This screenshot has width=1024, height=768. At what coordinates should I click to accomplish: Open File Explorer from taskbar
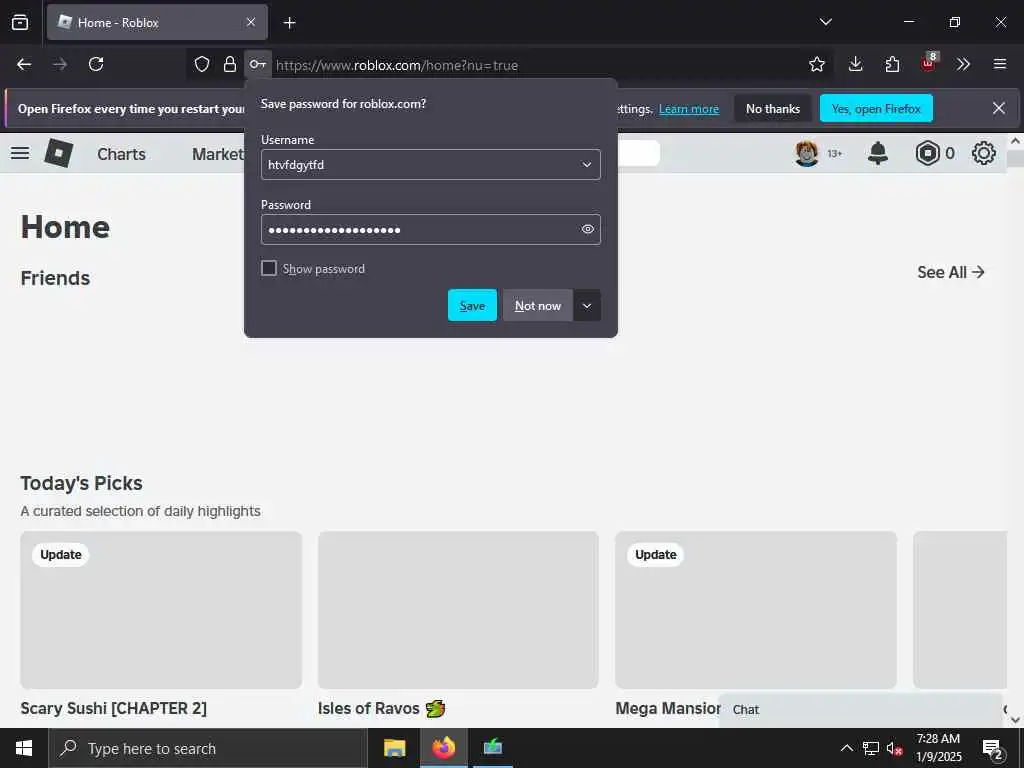click(x=394, y=748)
